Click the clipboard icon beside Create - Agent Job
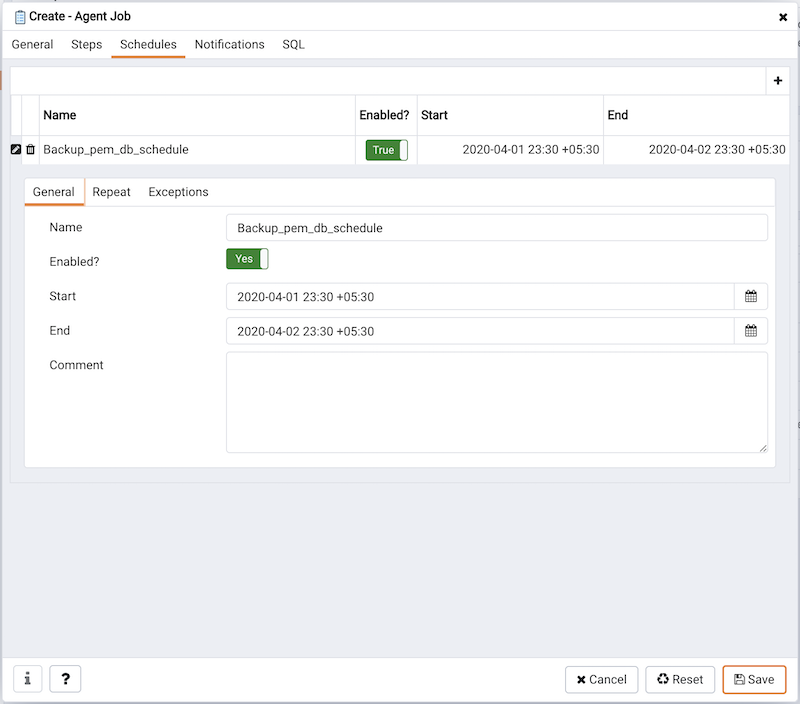The height and width of the screenshot is (704, 800). pyautogui.click(x=20, y=17)
